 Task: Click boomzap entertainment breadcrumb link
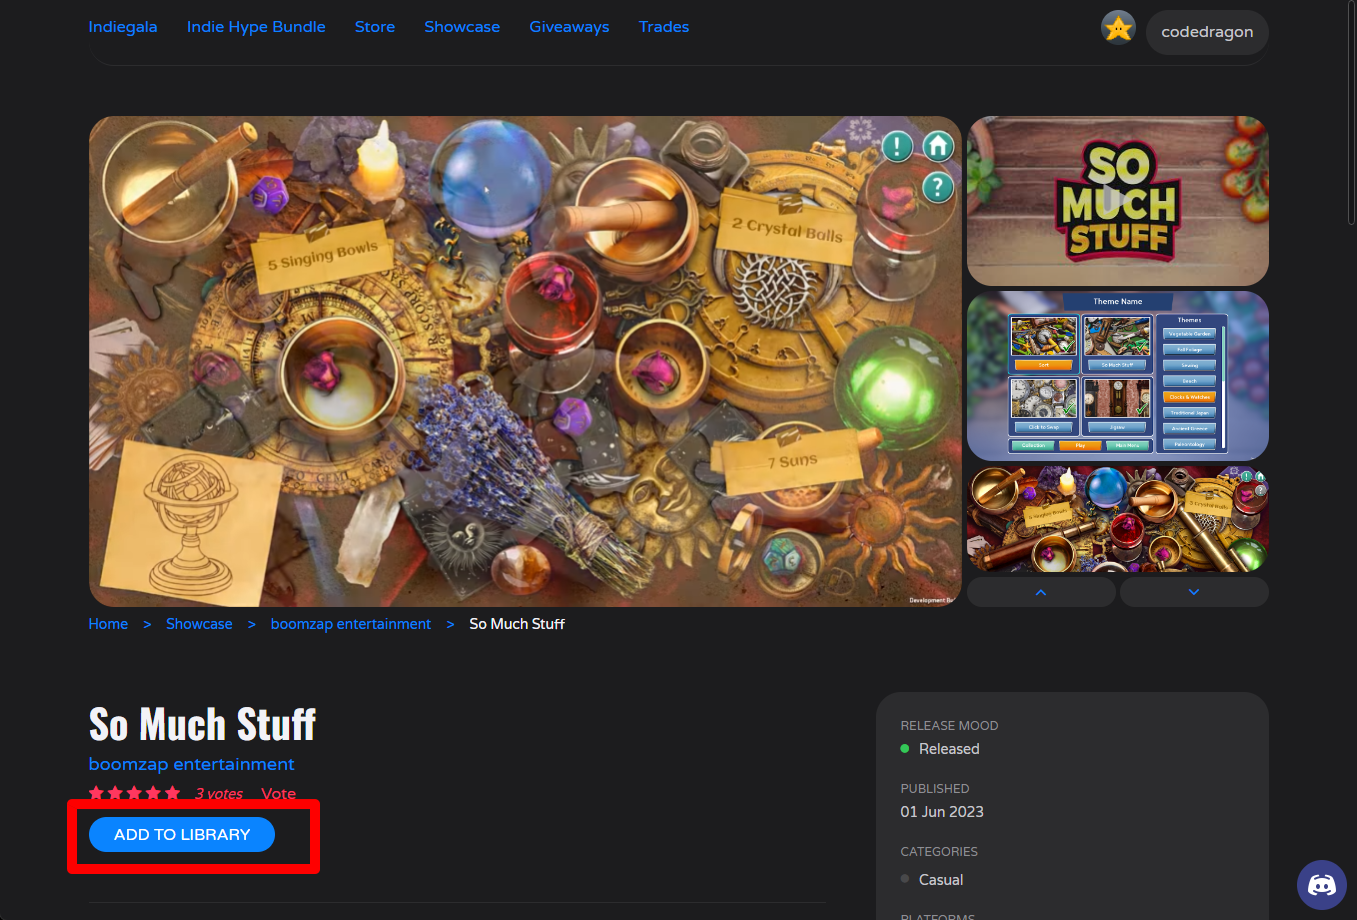tap(351, 624)
